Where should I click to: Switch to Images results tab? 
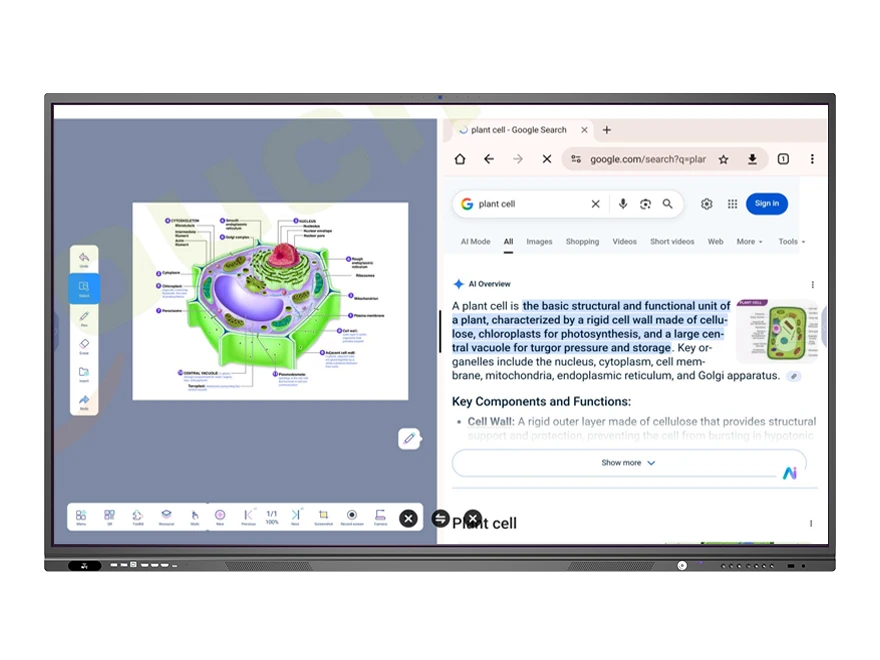coord(539,242)
